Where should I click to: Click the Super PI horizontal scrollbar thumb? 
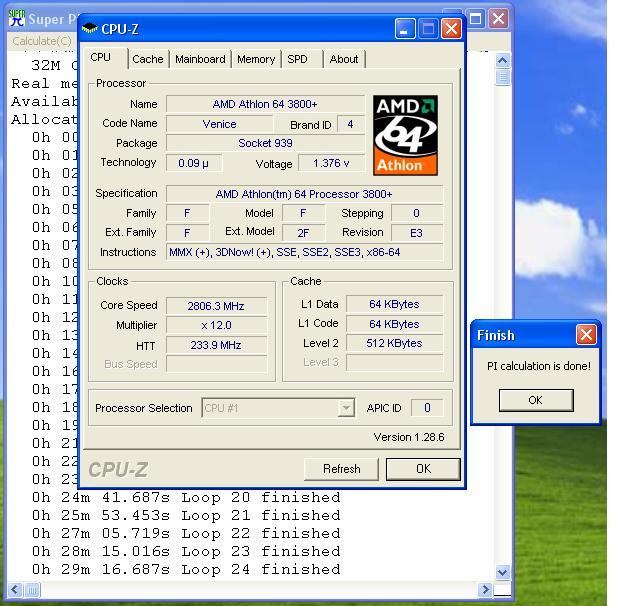coord(32,589)
